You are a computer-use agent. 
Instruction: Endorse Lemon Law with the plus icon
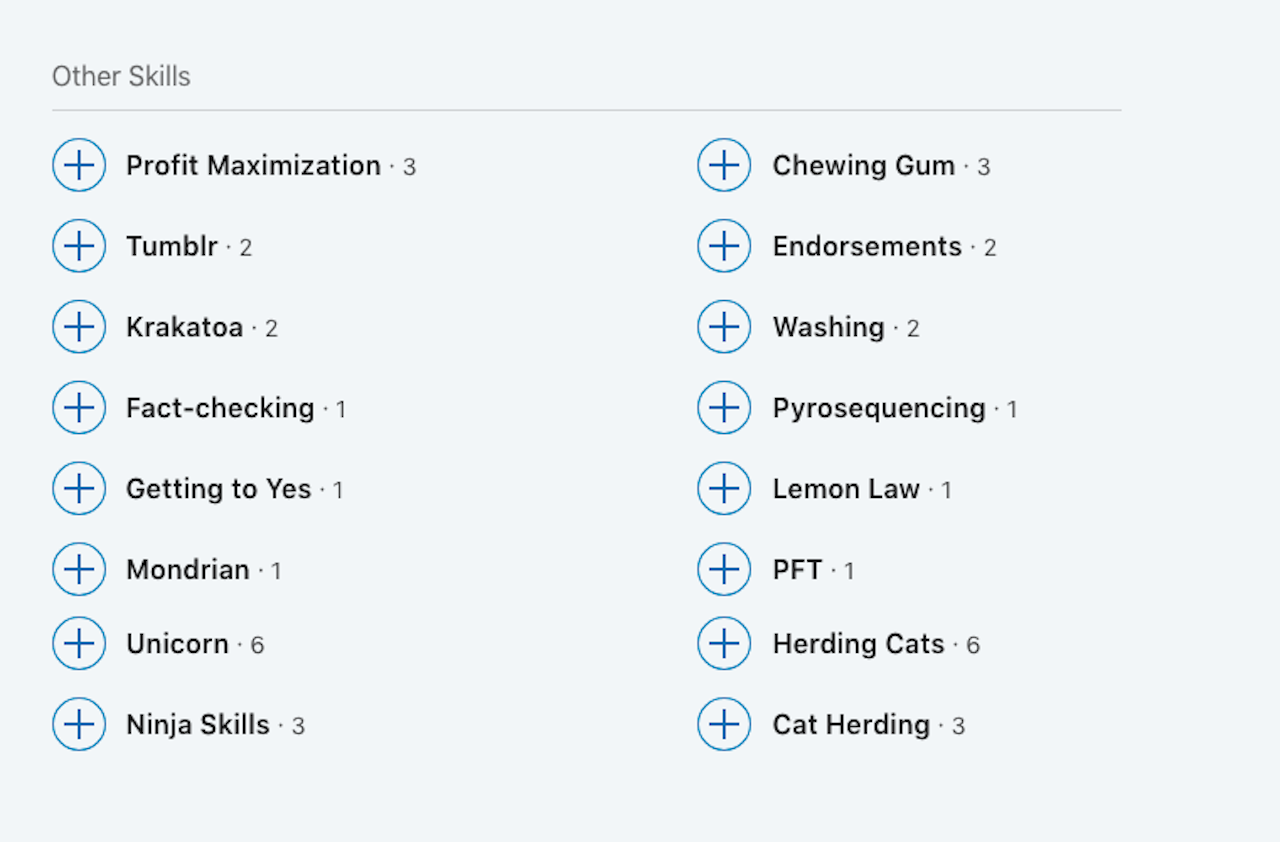[x=724, y=489]
